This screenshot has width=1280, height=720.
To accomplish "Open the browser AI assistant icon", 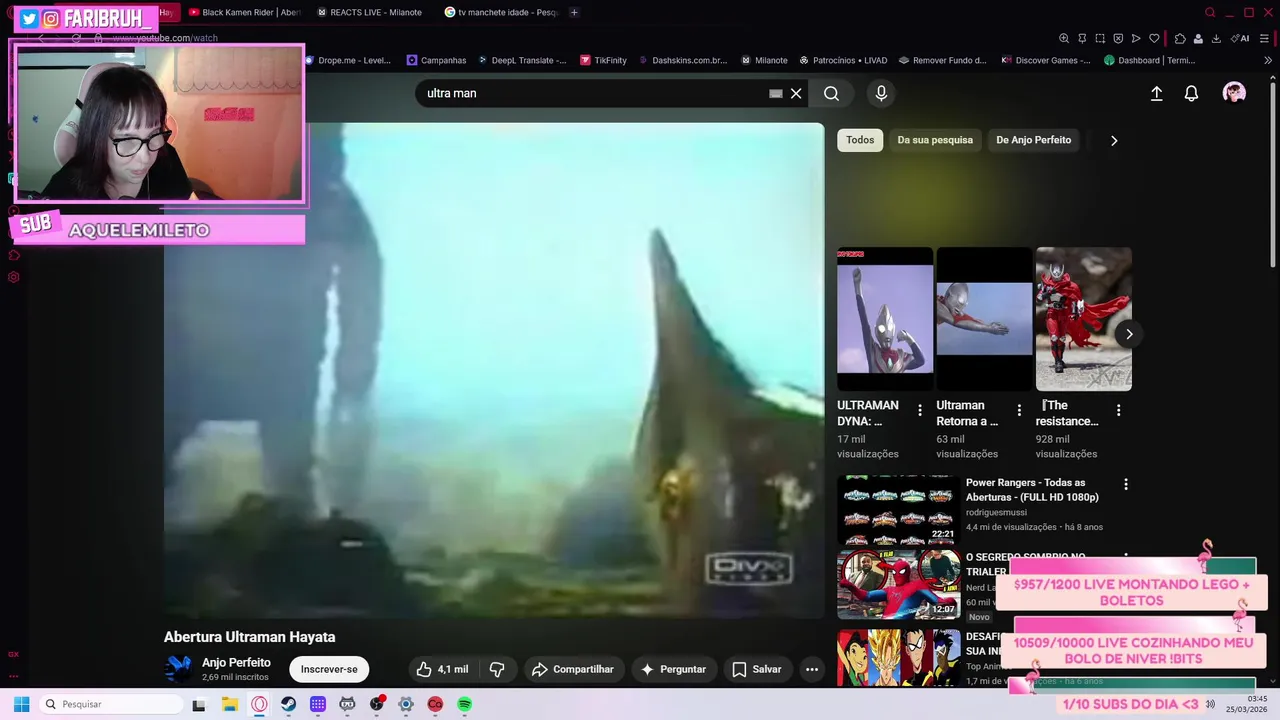I will (x=1241, y=38).
